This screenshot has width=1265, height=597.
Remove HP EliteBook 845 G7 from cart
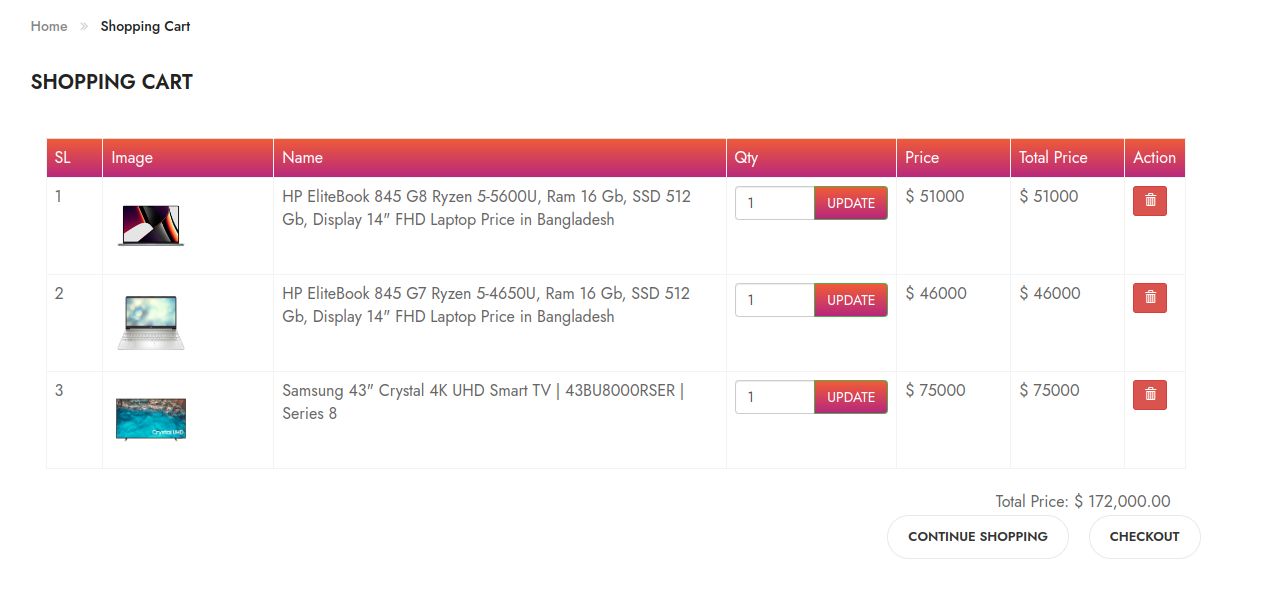[1149, 298]
